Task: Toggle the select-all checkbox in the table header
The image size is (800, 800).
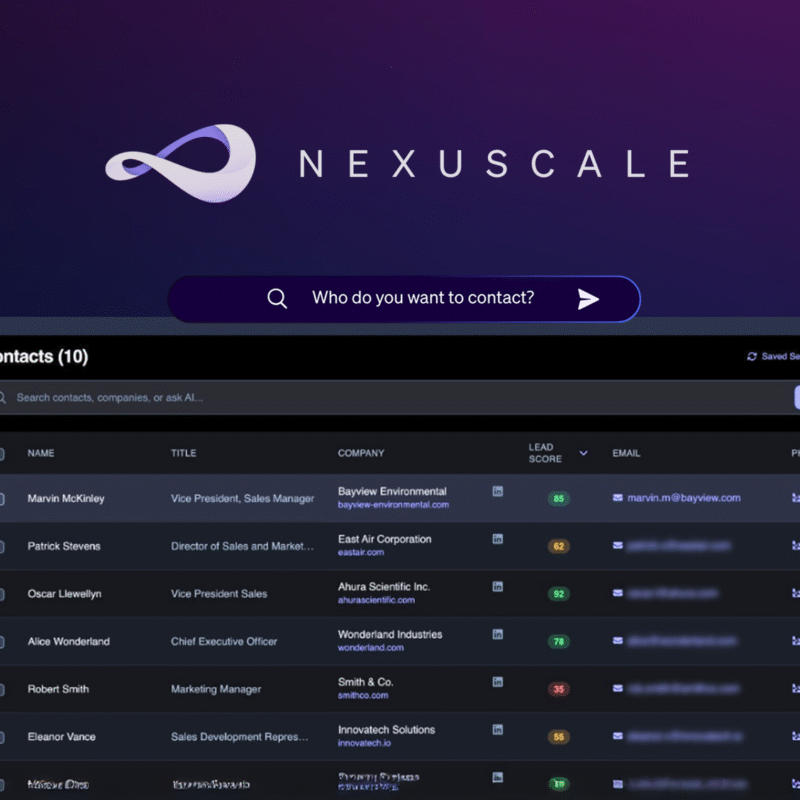Action: (x=2, y=453)
